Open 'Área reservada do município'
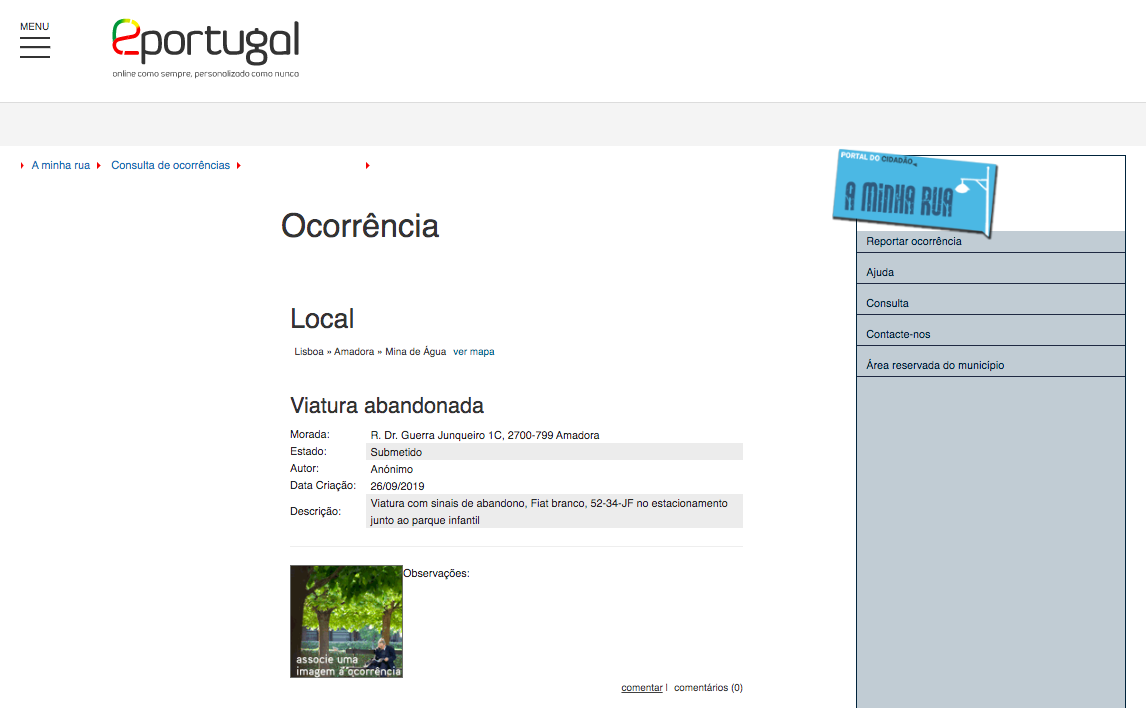The width and height of the screenshot is (1146, 708). [935, 365]
